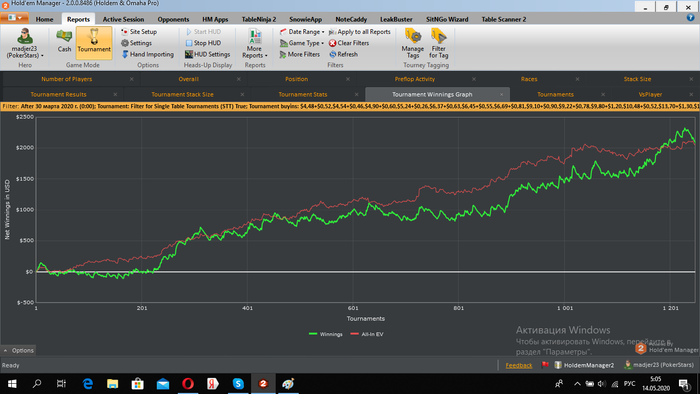Open the Table Scanner 2 tab
The width and height of the screenshot is (700, 394).
click(504, 19)
